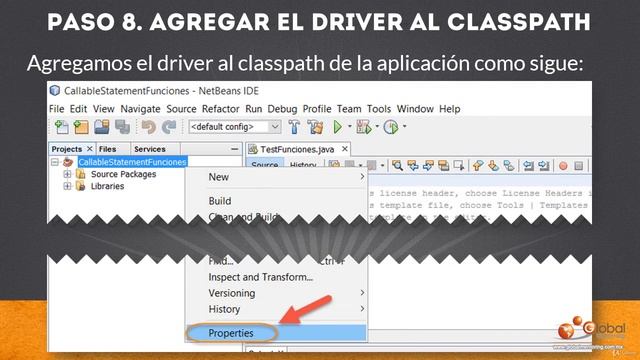Switch to the Files tab
Screen dimensions: 640x360
[x=107, y=149]
